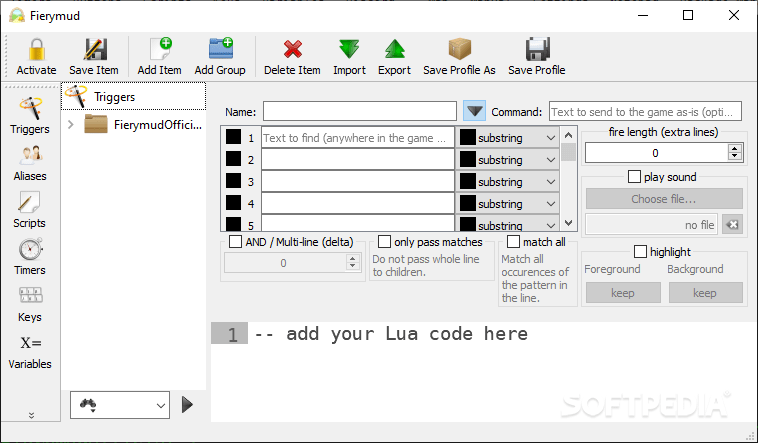Click the black color swatch for pattern 2
Image resolution: width=758 pixels, height=443 pixels.
pos(233,159)
